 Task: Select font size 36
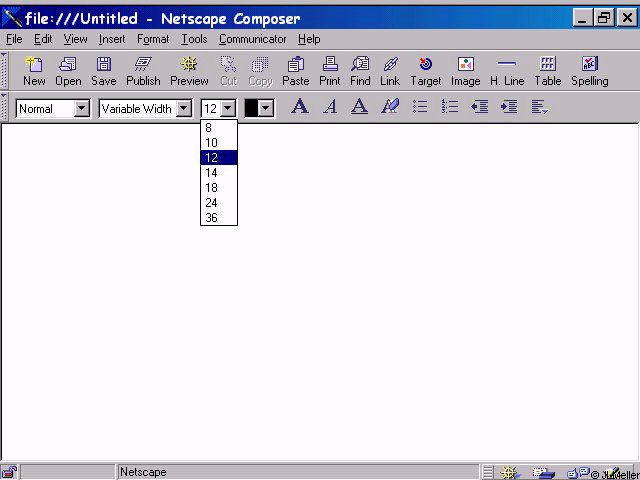pyautogui.click(x=219, y=218)
